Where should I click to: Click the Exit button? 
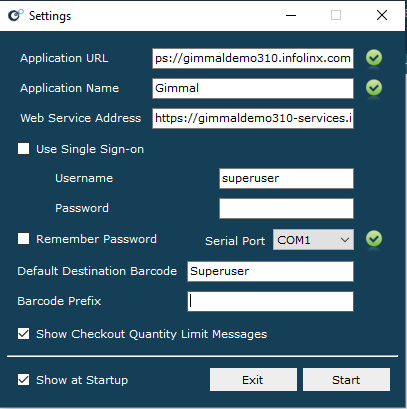[x=253, y=380]
